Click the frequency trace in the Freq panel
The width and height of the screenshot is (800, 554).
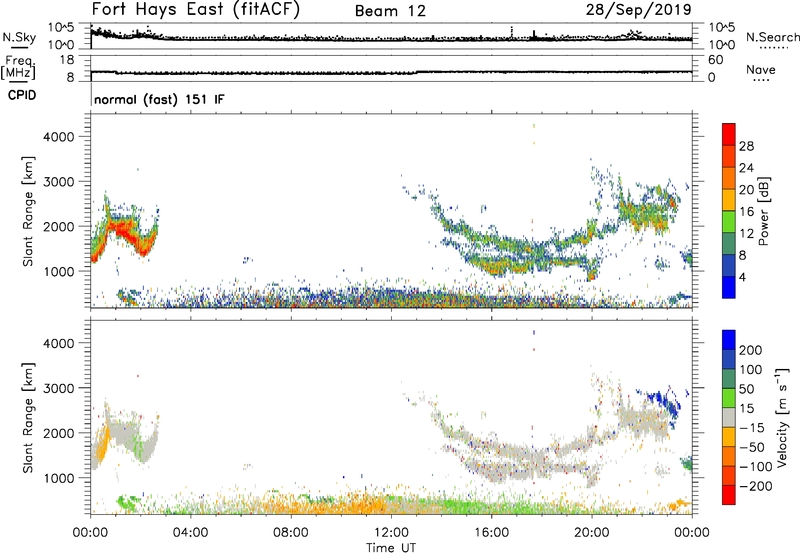coord(391,72)
